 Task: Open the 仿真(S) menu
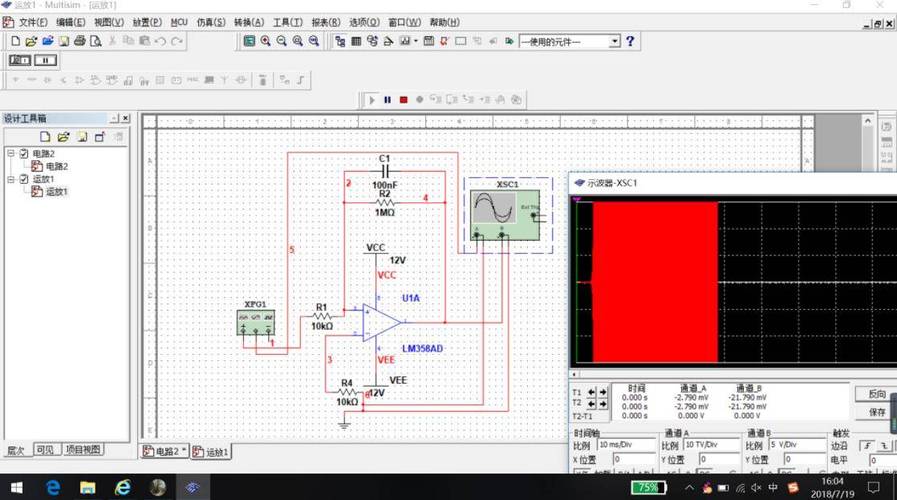click(211, 22)
